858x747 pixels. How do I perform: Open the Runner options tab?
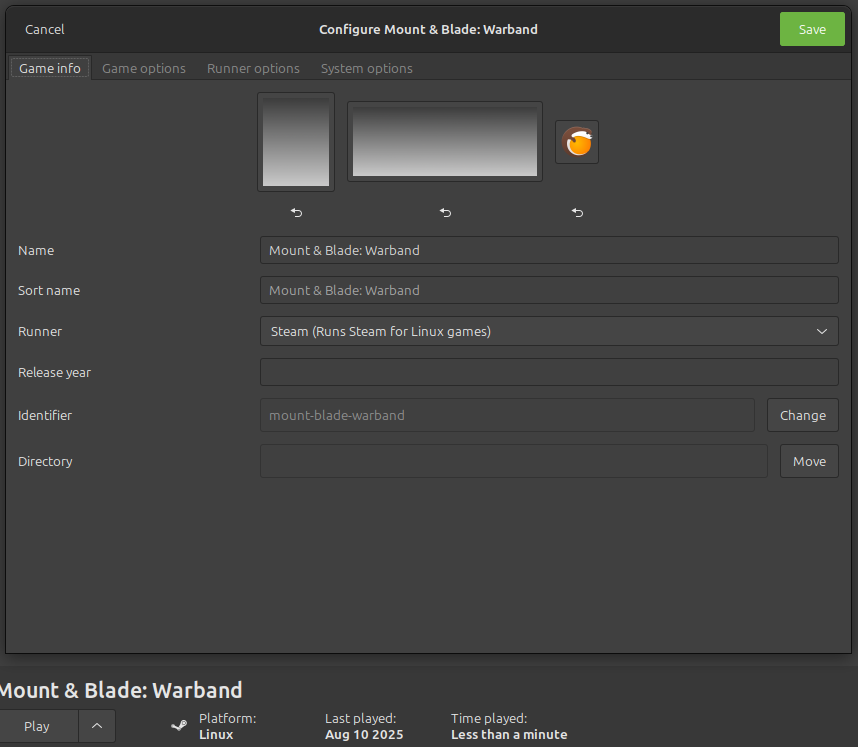[x=253, y=68]
